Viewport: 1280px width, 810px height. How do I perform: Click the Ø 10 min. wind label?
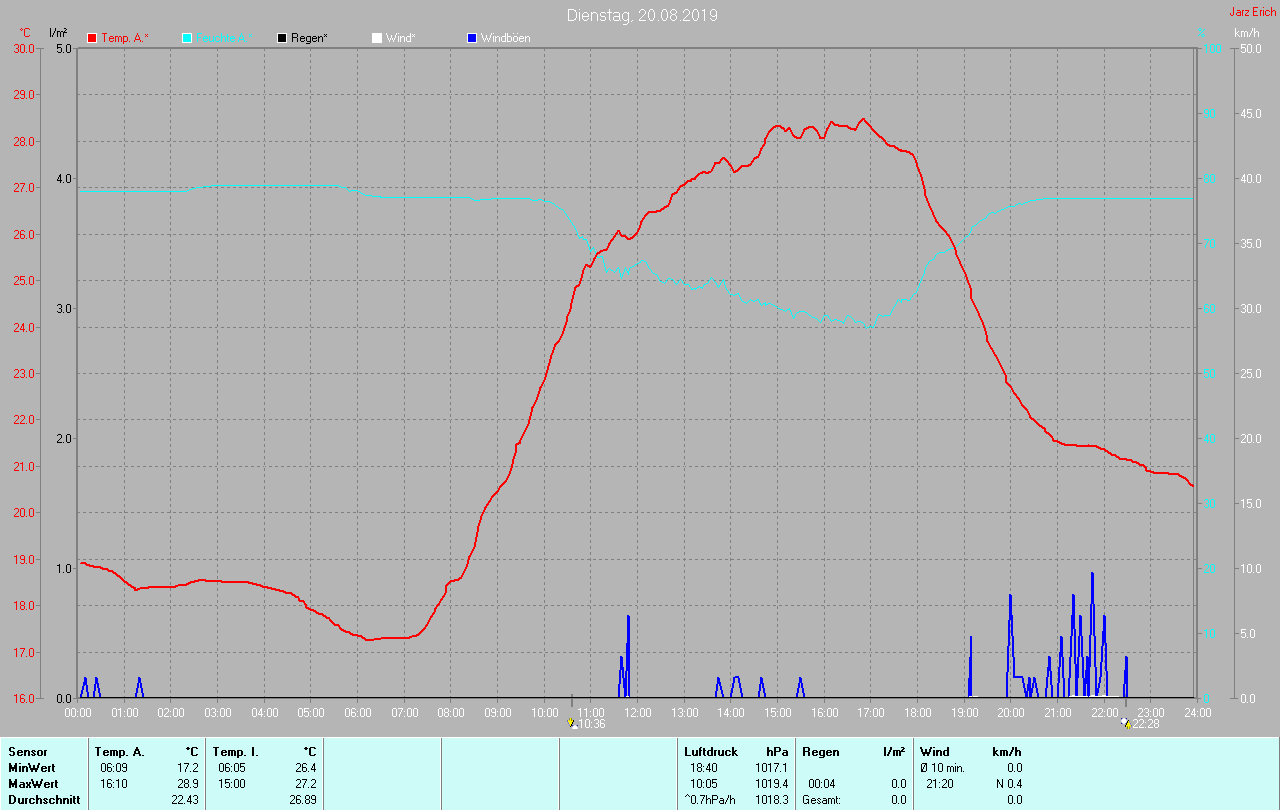coord(942,768)
